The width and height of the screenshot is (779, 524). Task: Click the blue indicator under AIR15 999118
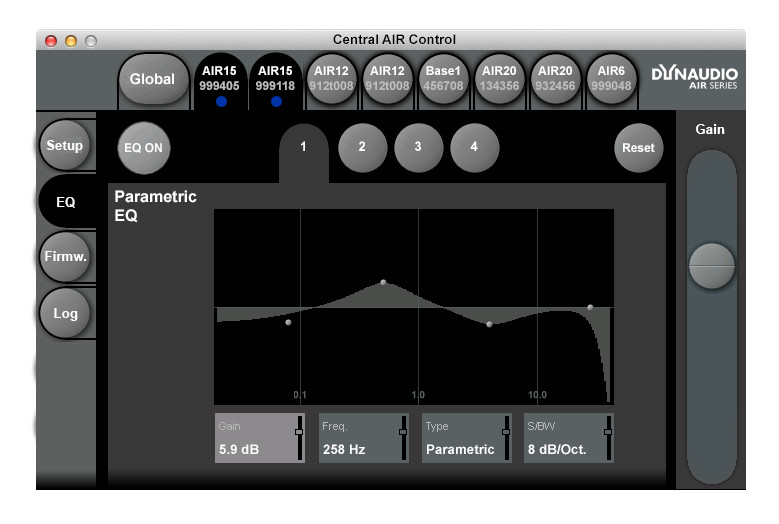(277, 101)
